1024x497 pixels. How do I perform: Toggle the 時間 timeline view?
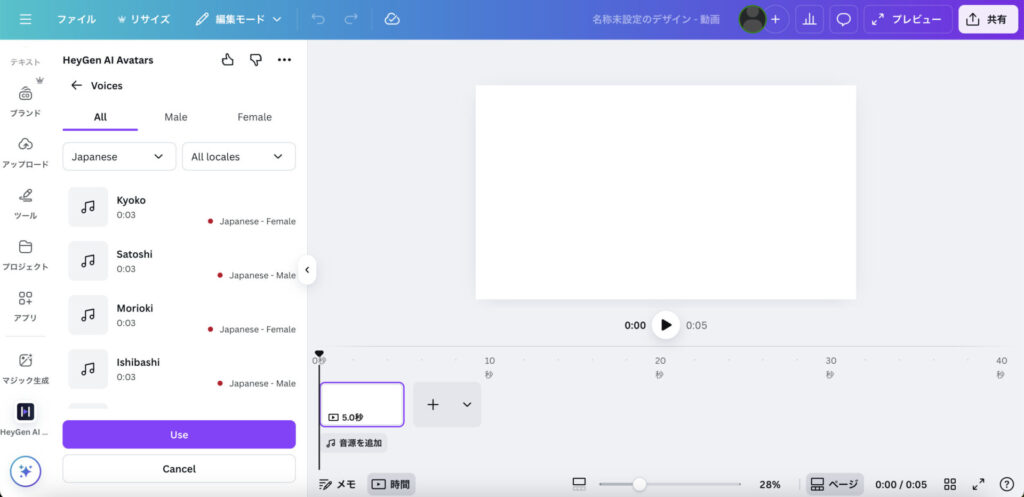coord(390,484)
